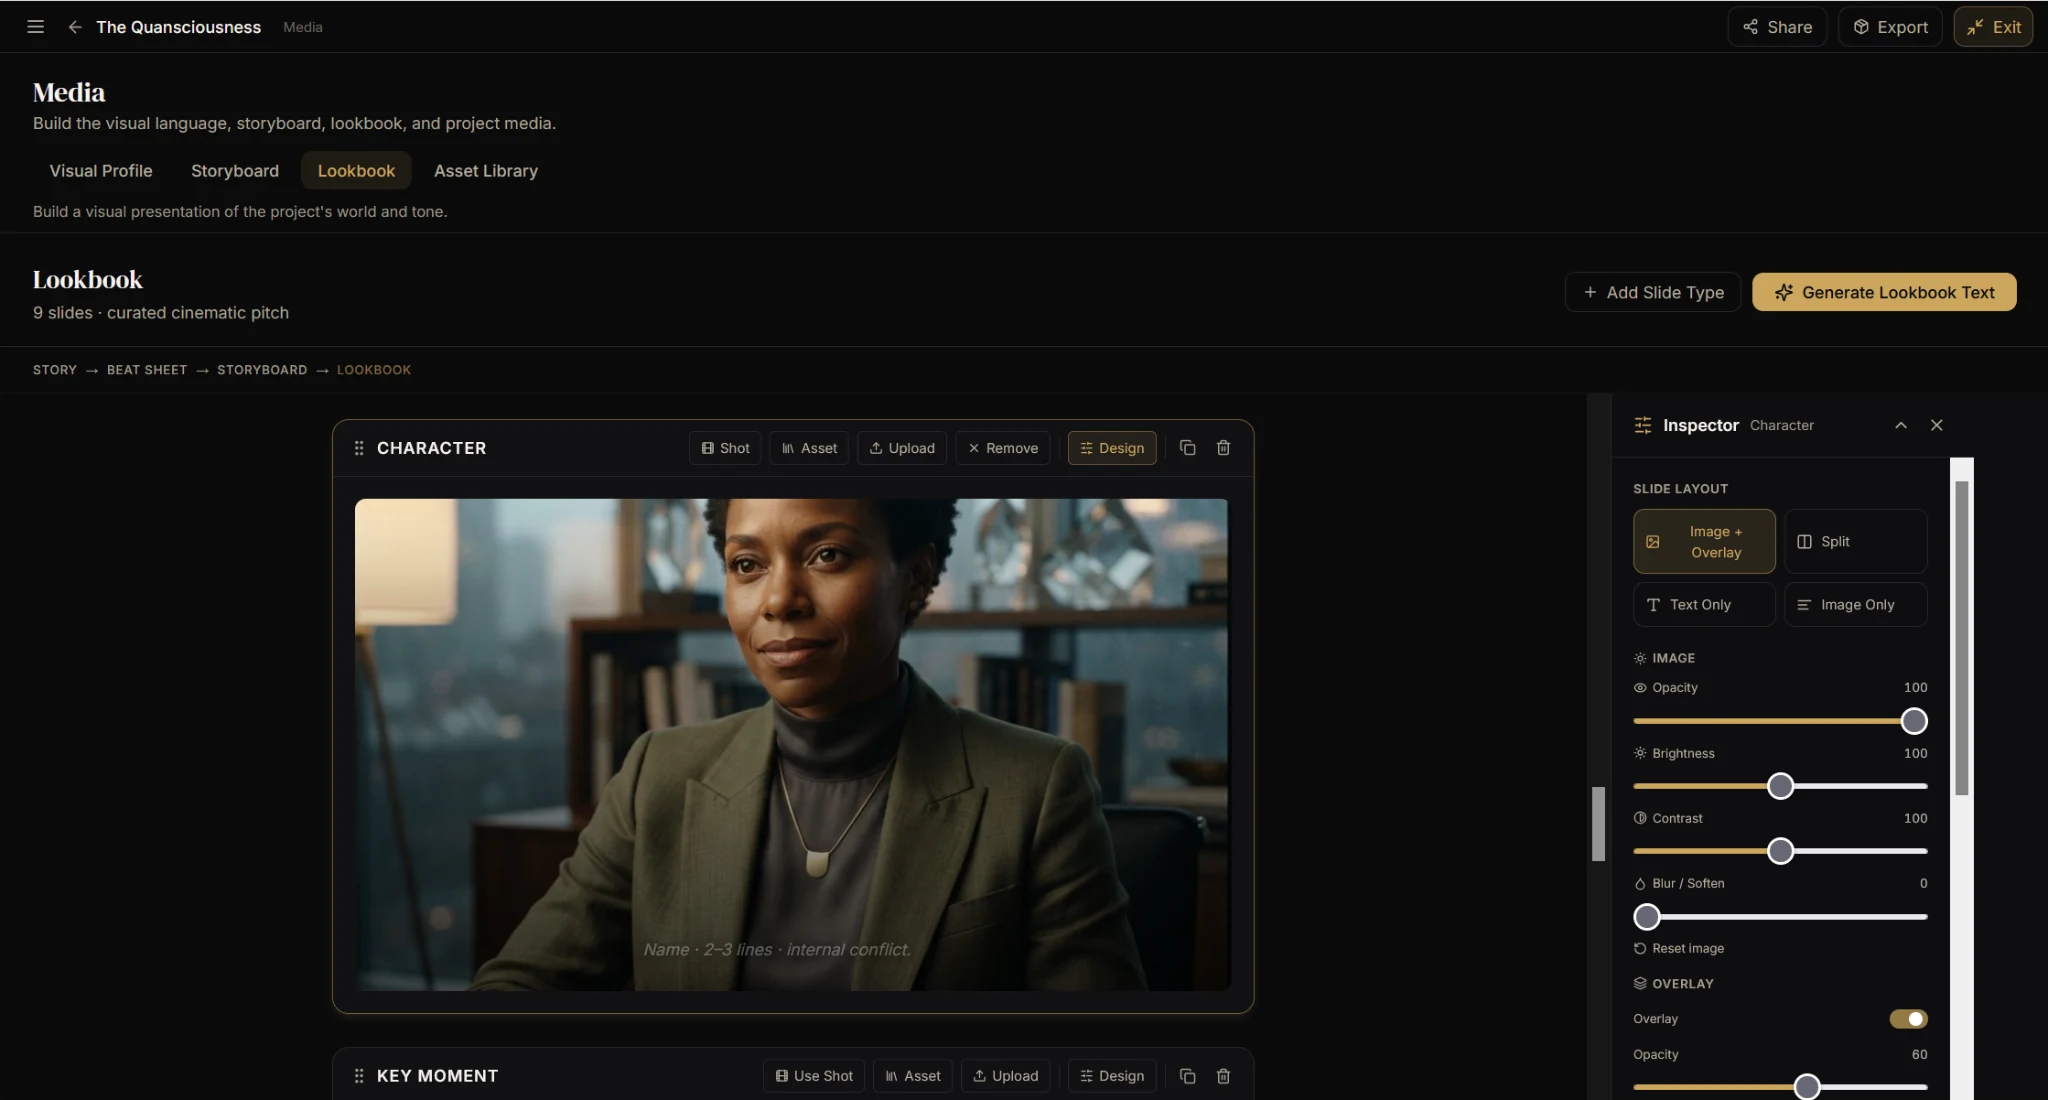Select Split slide layout

1856,541
